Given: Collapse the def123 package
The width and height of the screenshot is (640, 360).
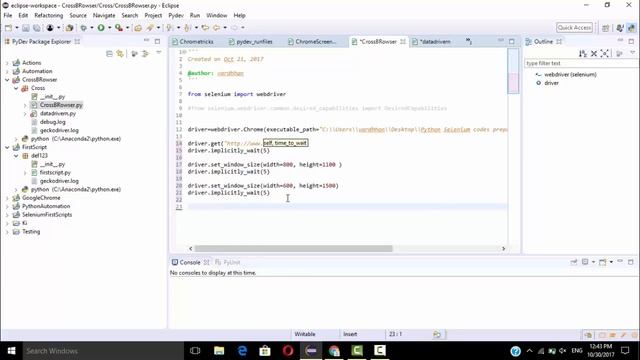Looking at the screenshot, I should click(16, 156).
